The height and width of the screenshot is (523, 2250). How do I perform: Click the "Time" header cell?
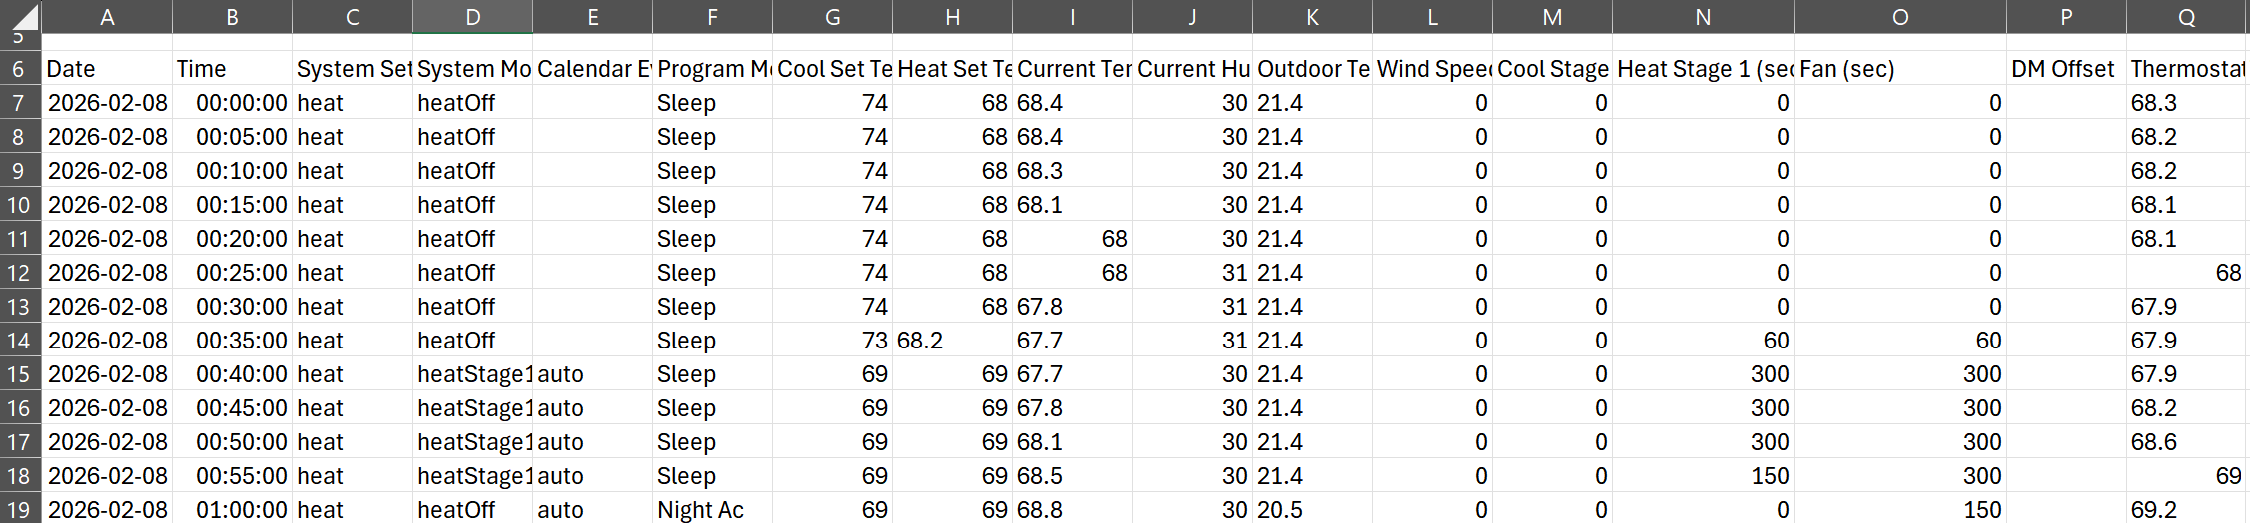[232, 69]
